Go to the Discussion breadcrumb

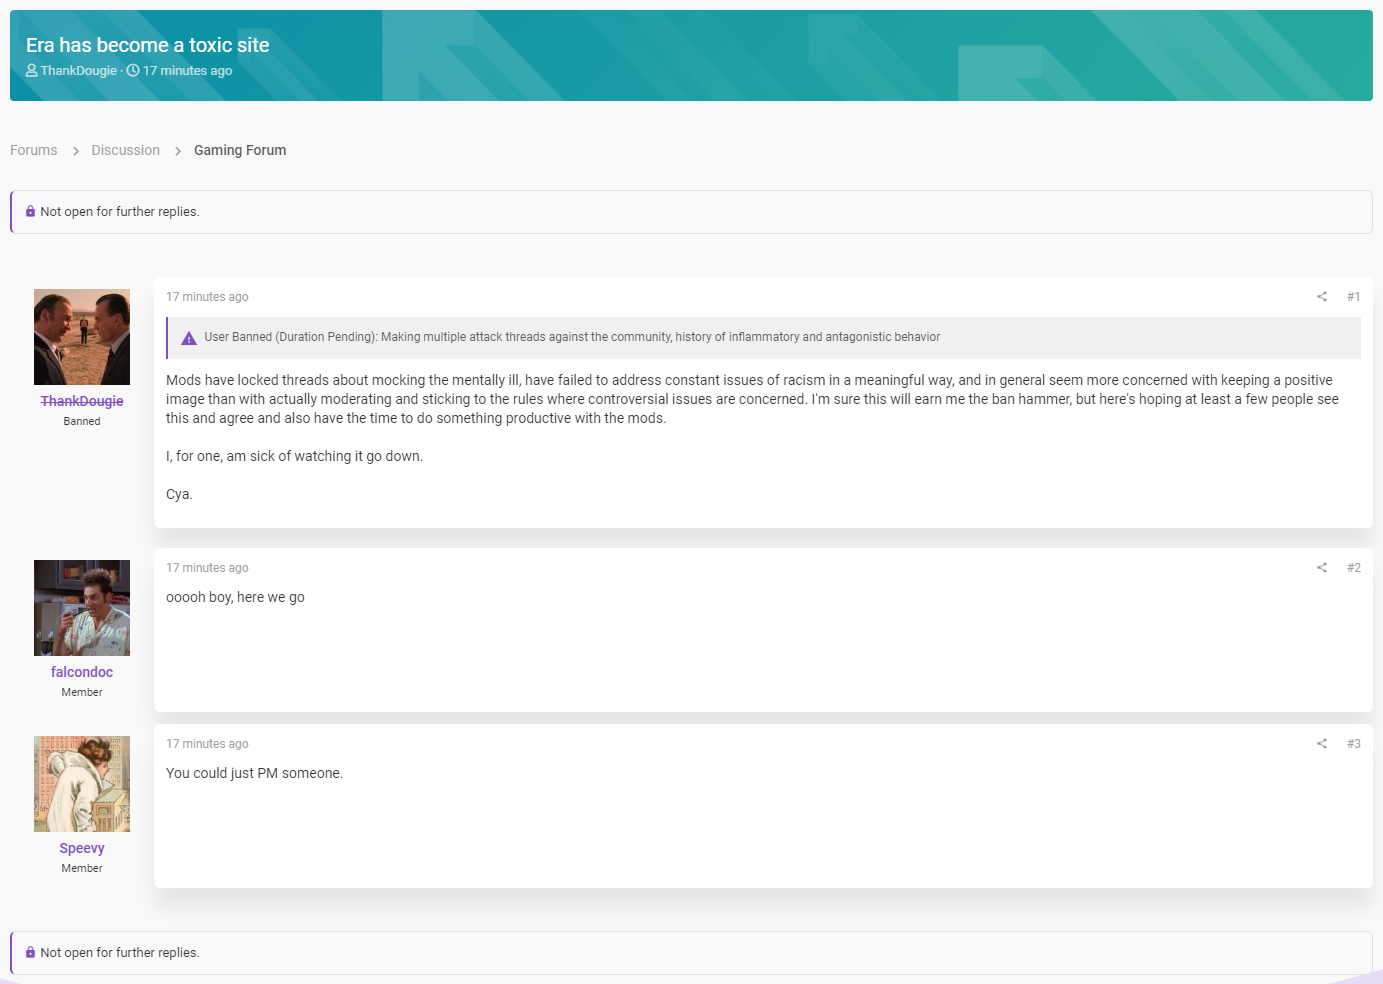coord(126,150)
